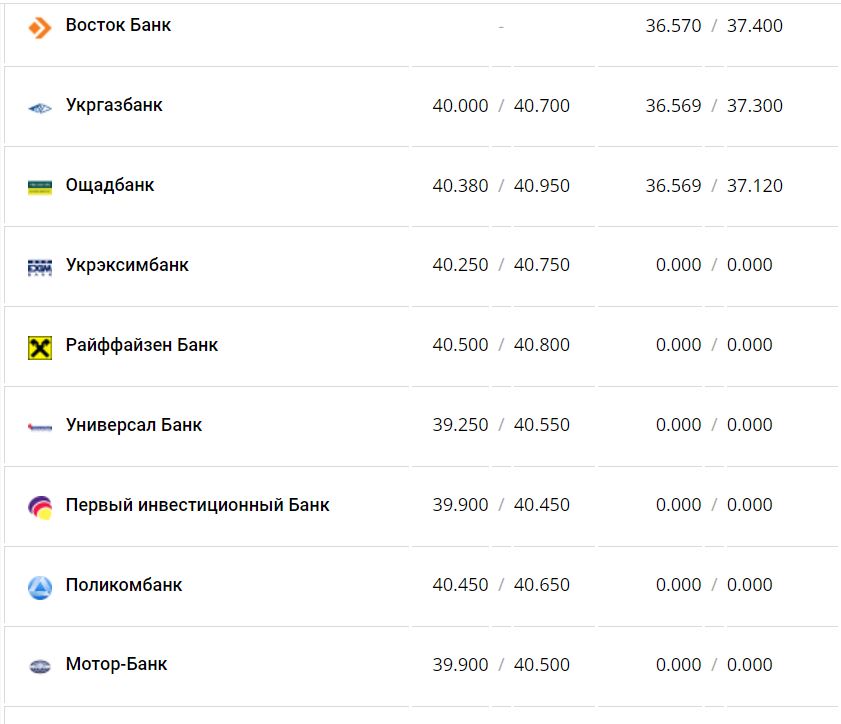The width and height of the screenshot is (841, 724).
Task: Open the Восток Банк link
Action: (x=118, y=25)
